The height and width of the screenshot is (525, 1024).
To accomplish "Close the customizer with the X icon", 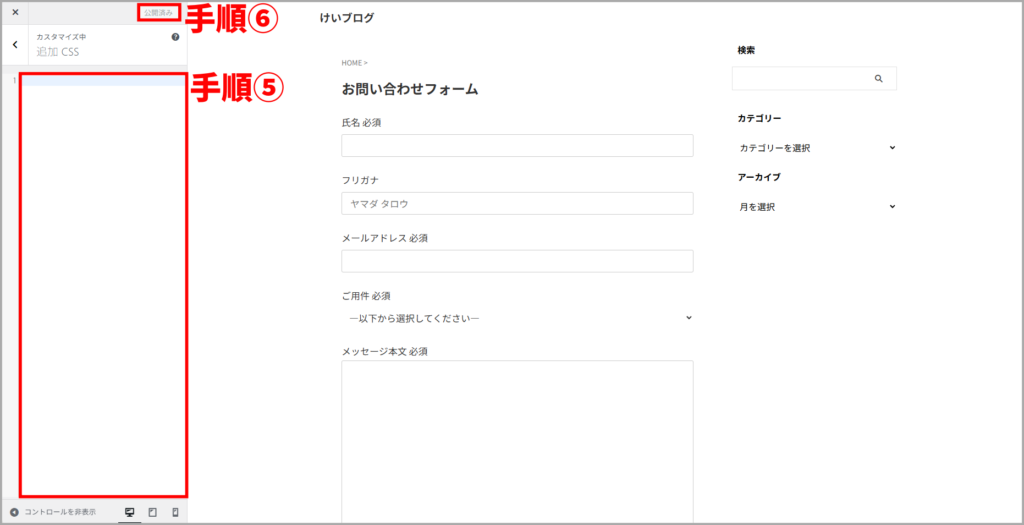I will [x=15, y=12].
